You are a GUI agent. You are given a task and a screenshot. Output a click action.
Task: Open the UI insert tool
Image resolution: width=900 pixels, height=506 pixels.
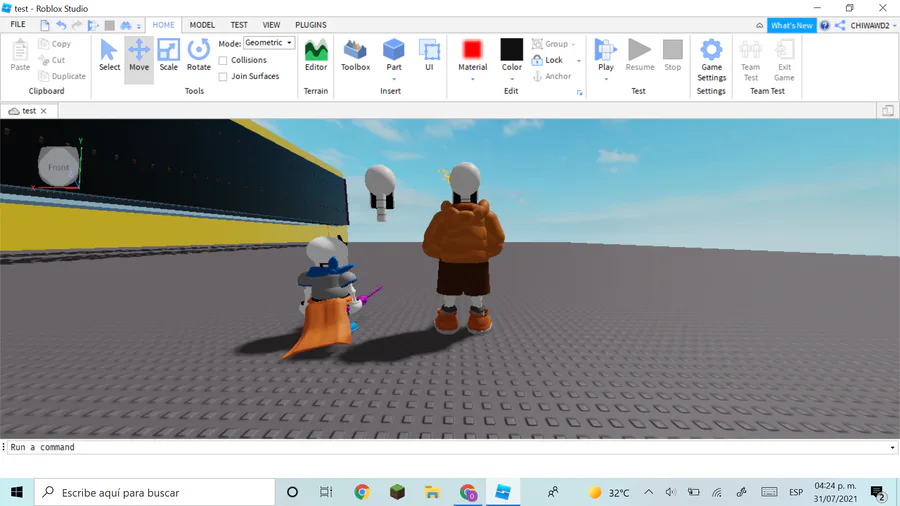coord(429,56)
